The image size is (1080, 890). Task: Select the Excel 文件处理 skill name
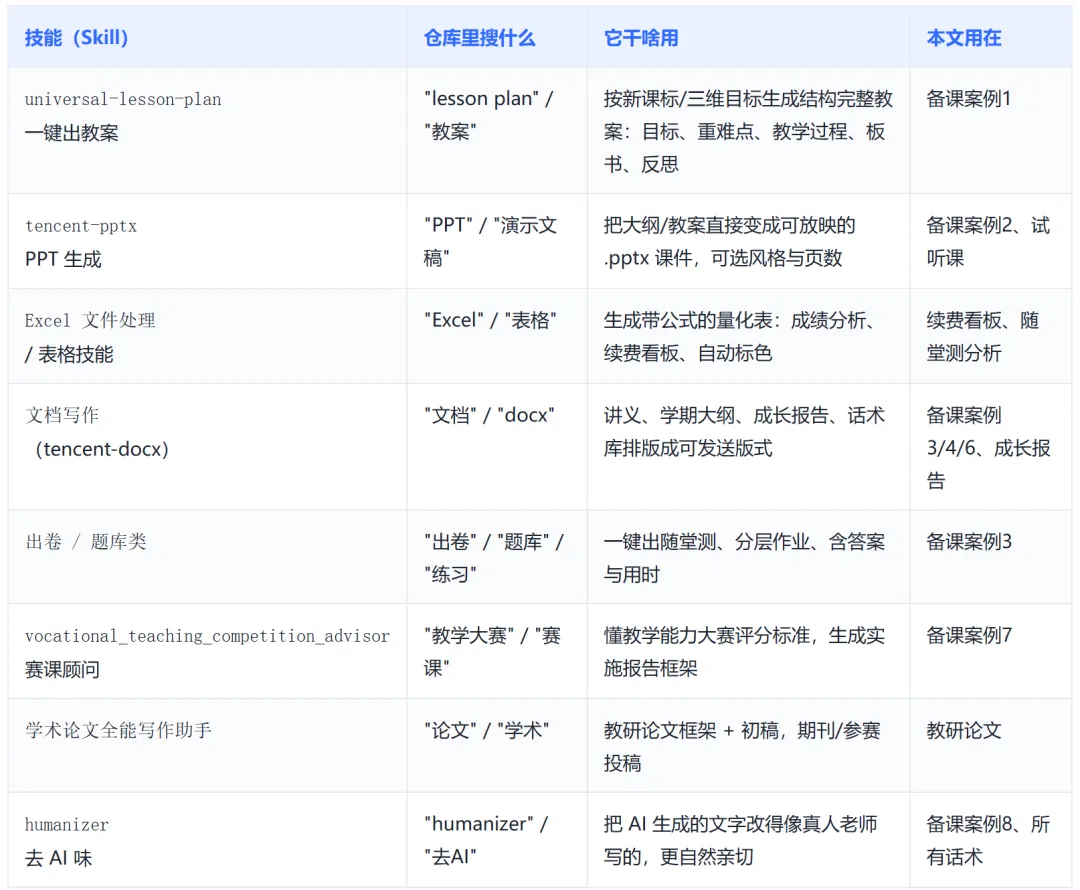tap(90, 320)
